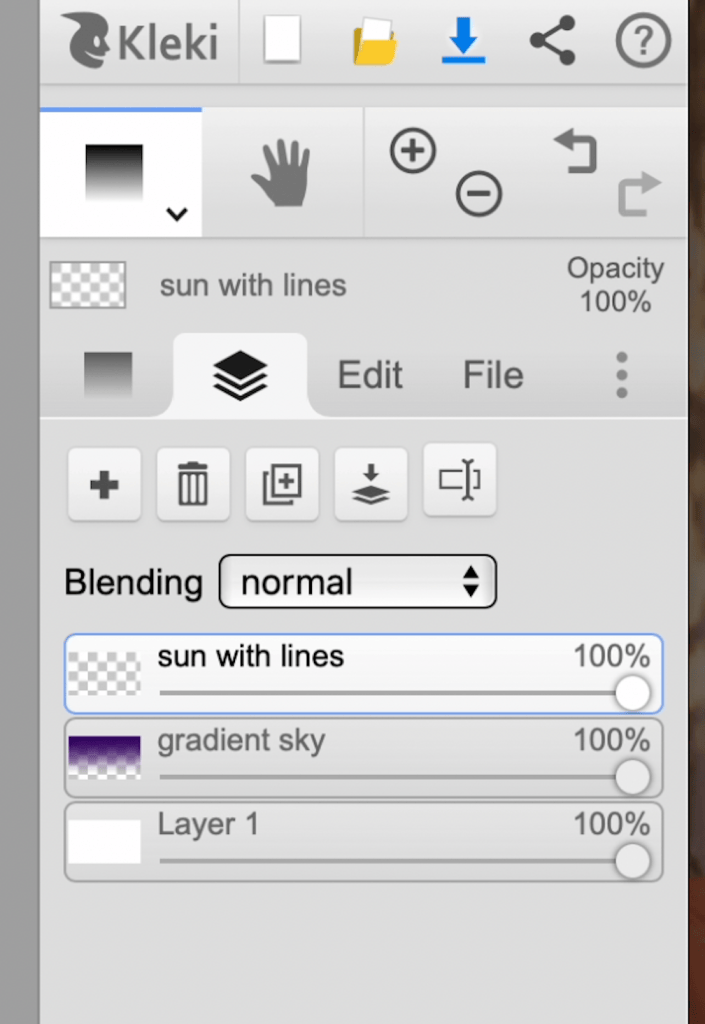The width and height of the screenshot is (705, 1024).
Task: Open the share icon
Action: click(x=553, y=40)
